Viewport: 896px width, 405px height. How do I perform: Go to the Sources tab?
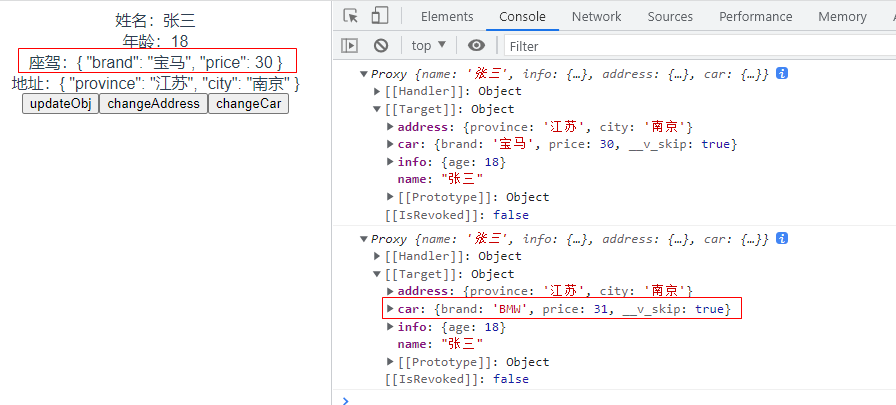pos(670,17)
